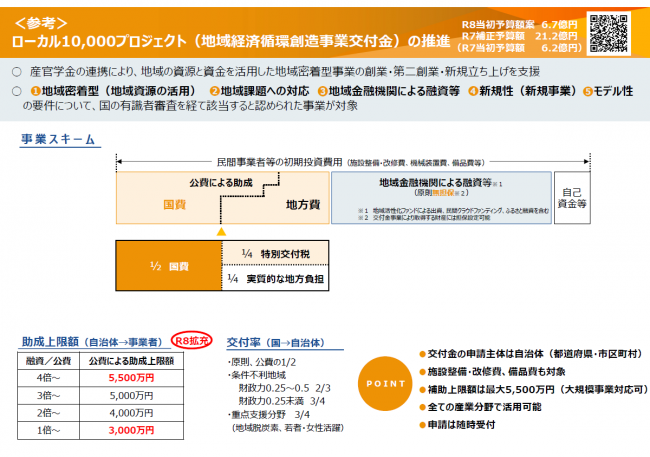
Task: Click the orange triangle marker below 公費による助成
Action: 221,231
